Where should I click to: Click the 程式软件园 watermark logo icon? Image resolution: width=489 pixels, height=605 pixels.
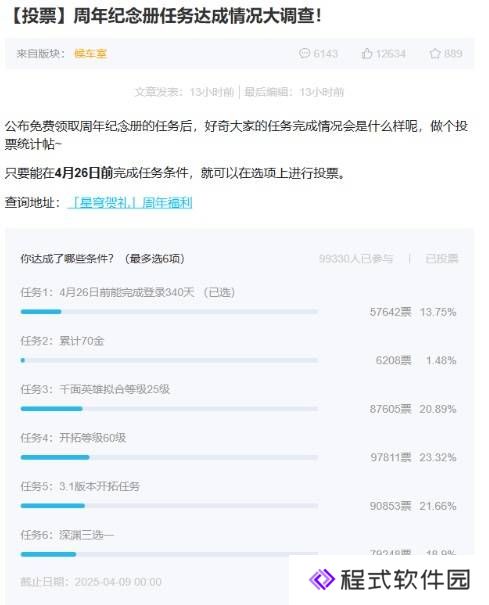coord(321,579)
